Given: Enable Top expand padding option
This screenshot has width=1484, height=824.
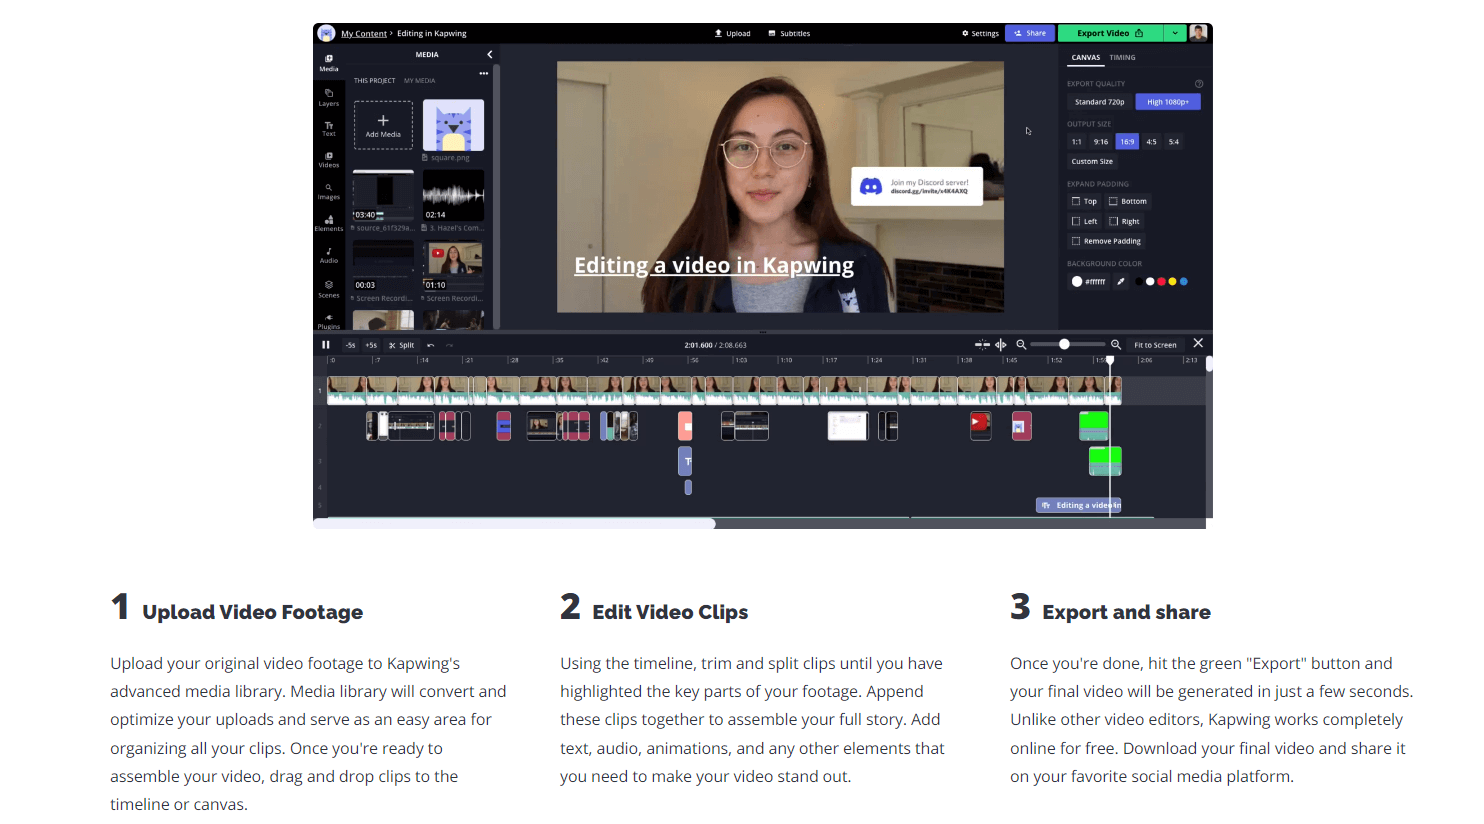Looking at the screenshot, I should tap(1076, 201).
